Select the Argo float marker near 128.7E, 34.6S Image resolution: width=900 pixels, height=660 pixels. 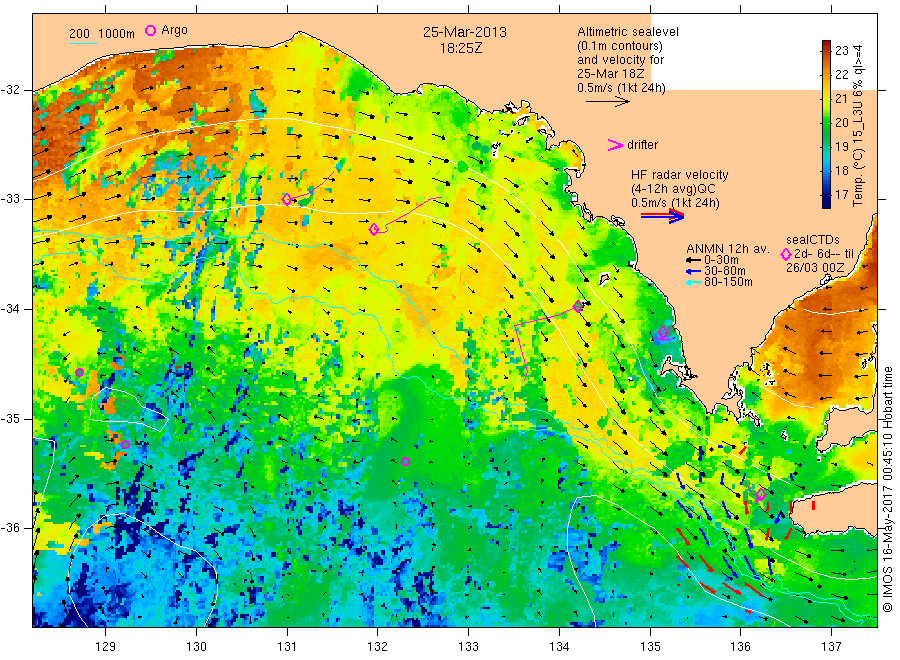point(79,372)
